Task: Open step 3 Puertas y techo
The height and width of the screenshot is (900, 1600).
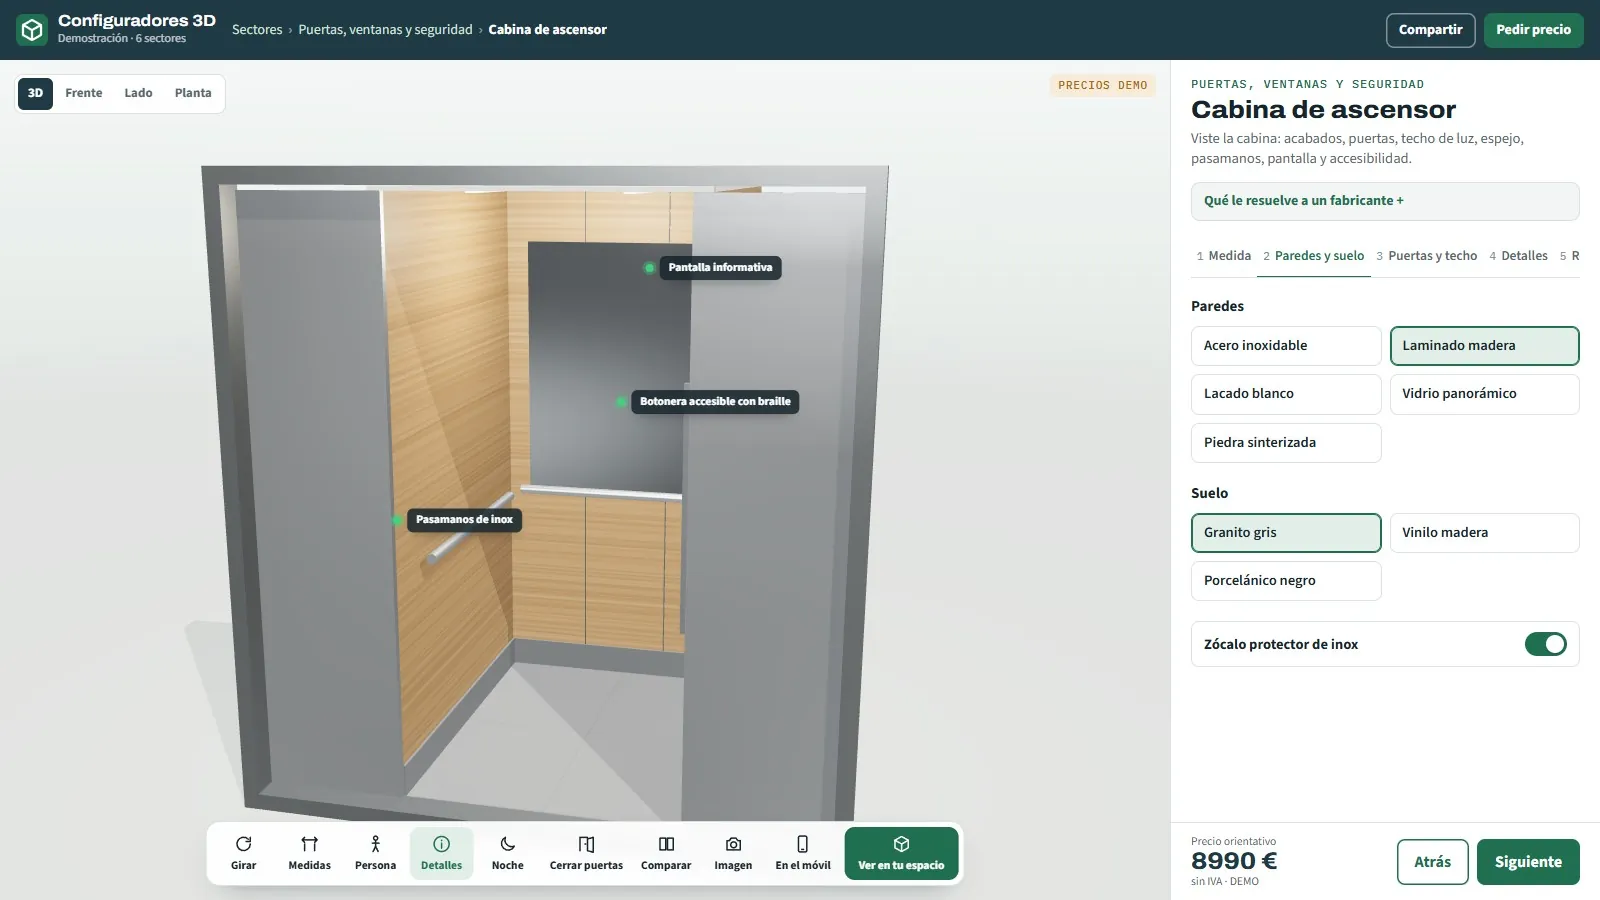Action: click(1427, 256)
